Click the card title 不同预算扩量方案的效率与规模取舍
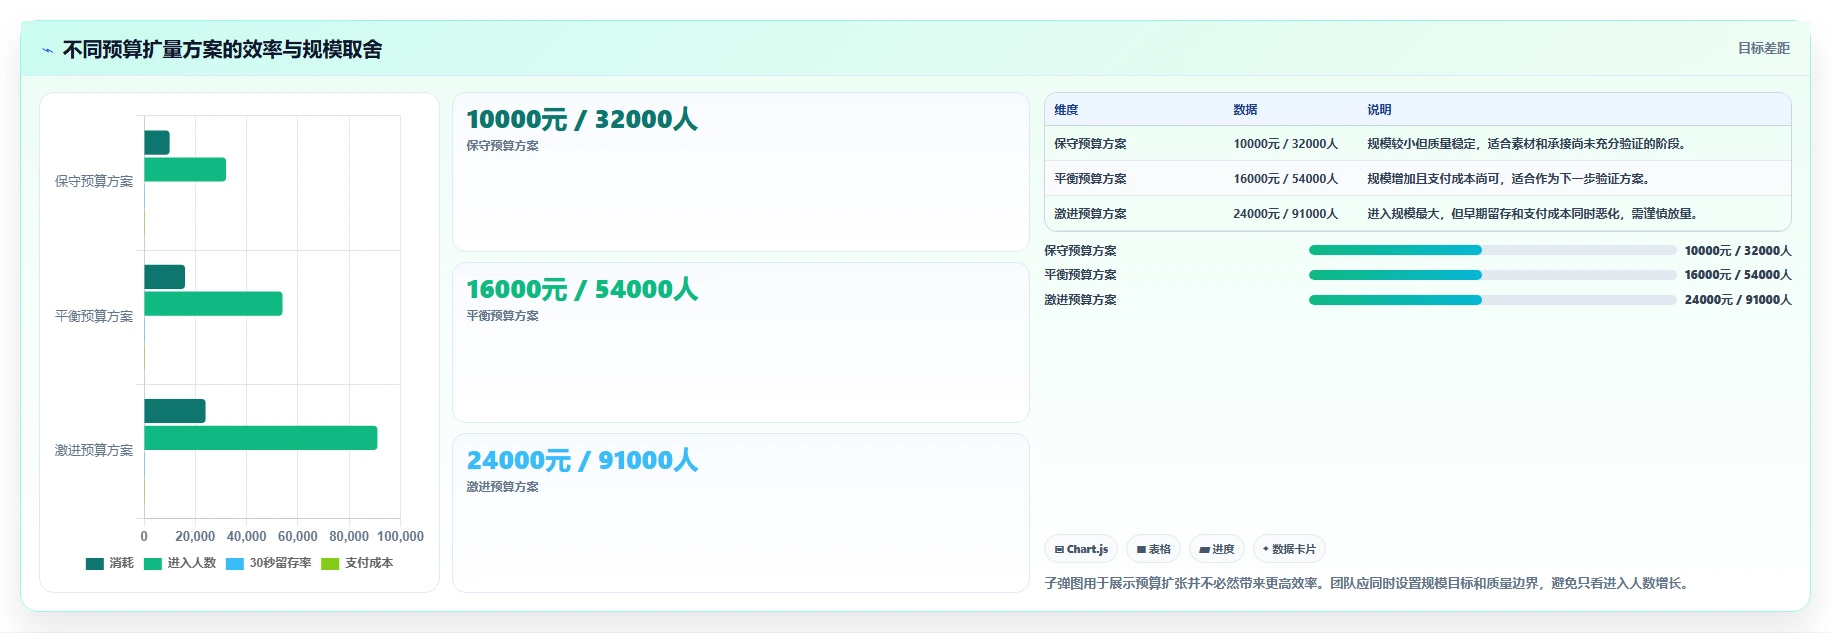The height and width of the screenshot is (633, 1831). [x=222, y=50]
